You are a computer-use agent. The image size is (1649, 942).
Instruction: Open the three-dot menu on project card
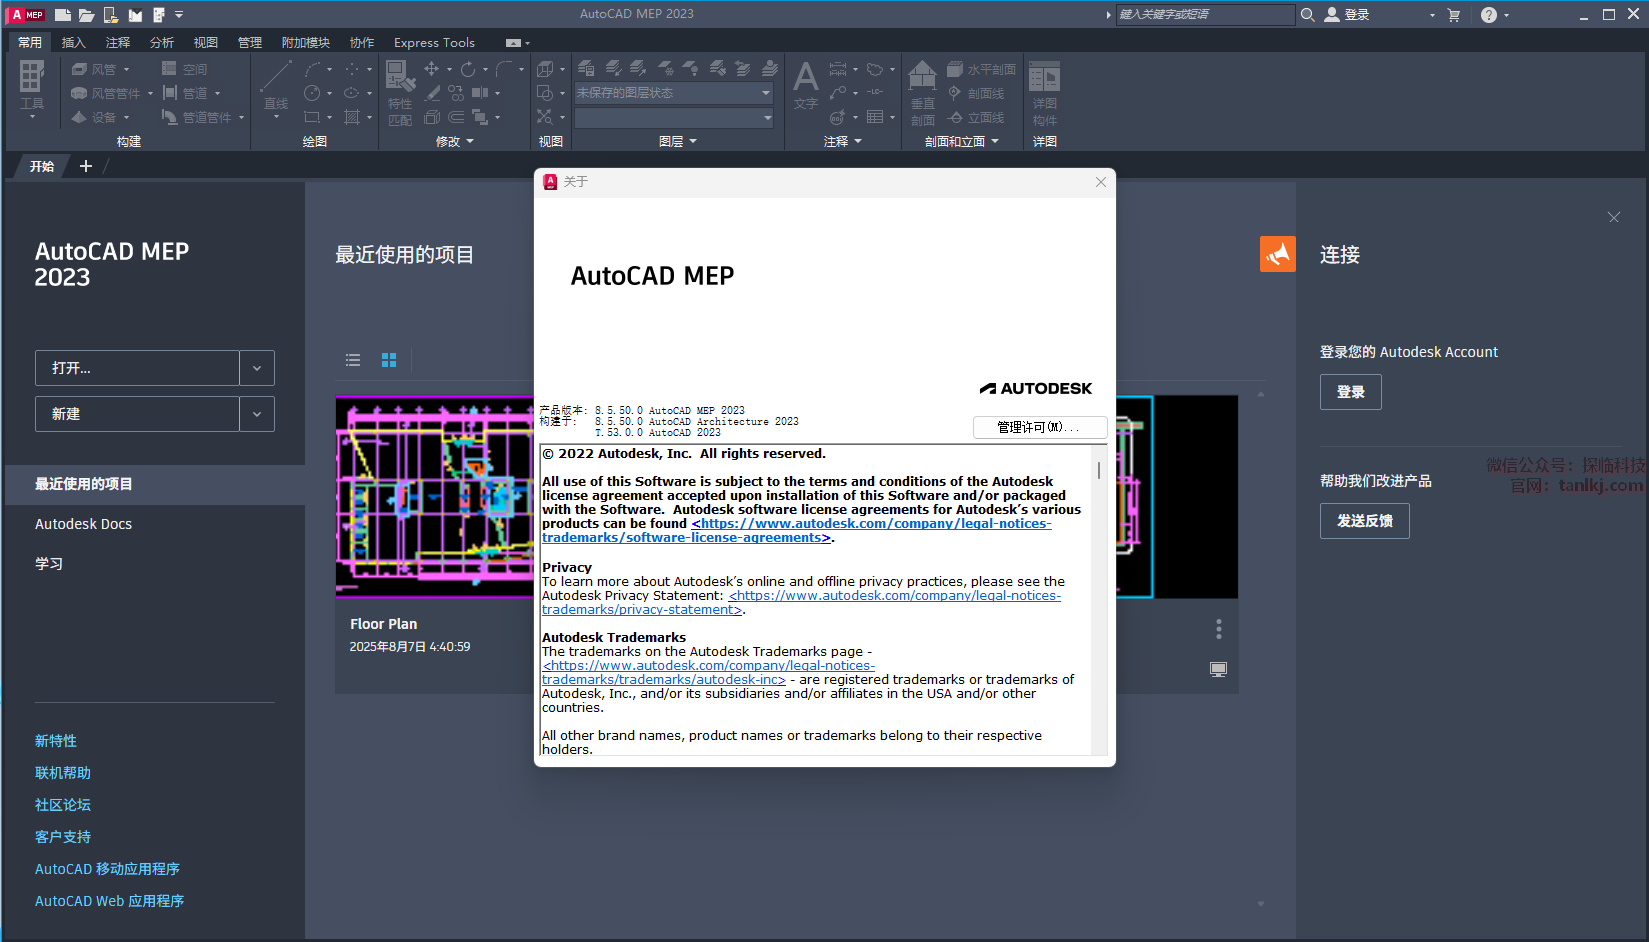click(x=1218, y=628)
